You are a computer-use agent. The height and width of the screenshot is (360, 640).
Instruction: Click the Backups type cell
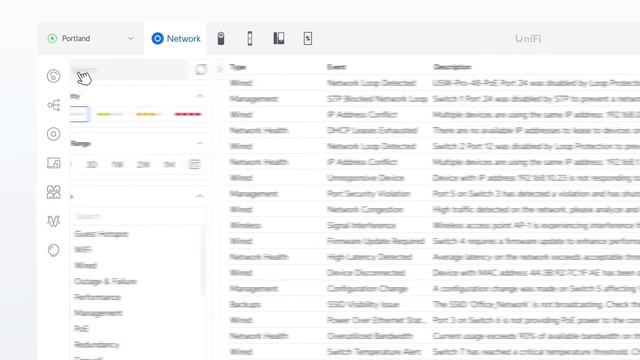coord(245,304)
